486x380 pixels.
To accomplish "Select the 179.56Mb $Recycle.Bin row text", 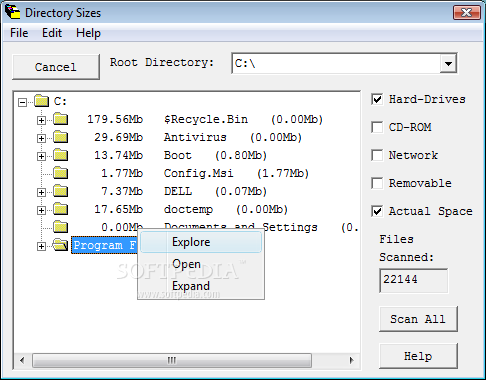I will pos(205,119).
